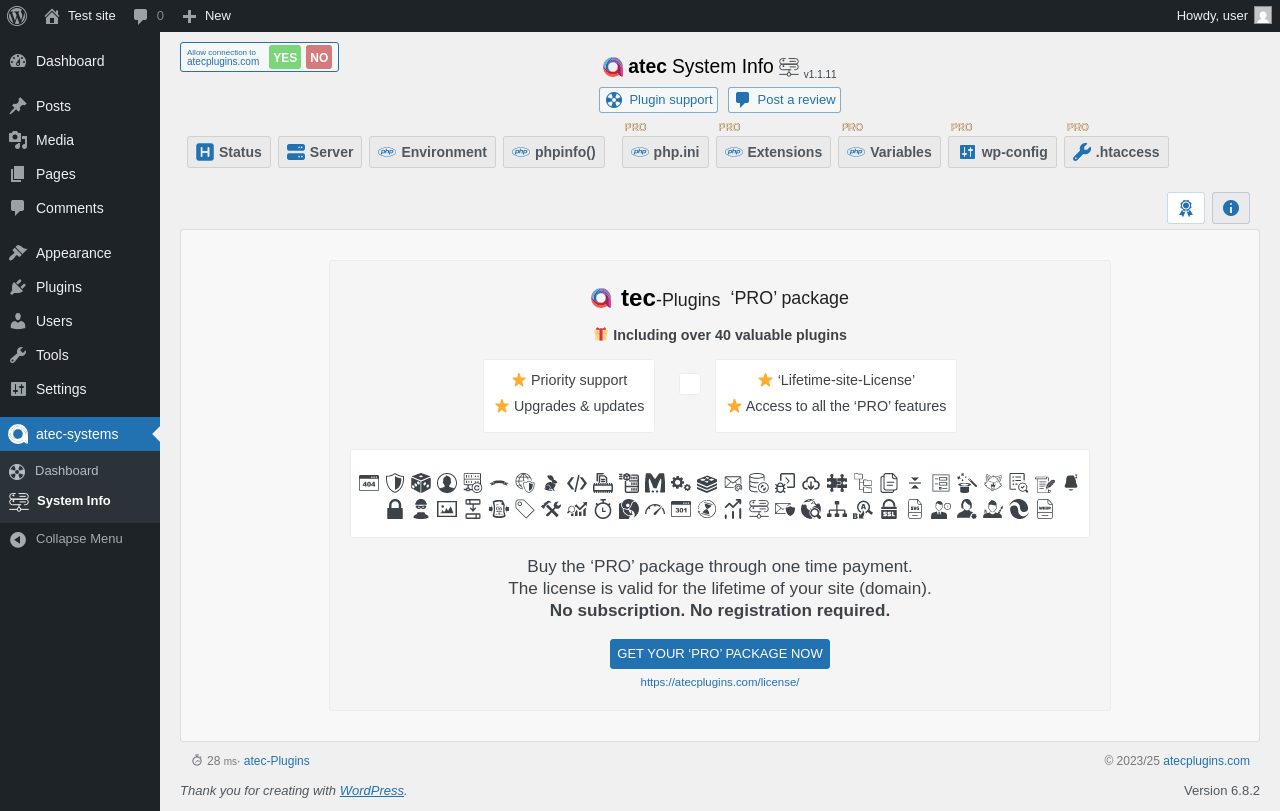Select System Info submenu item

coord(80,501)
